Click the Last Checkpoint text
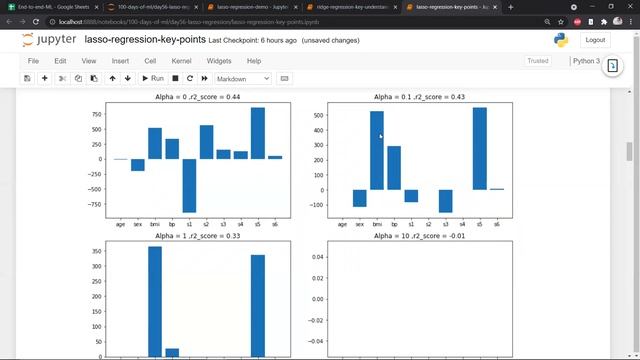 pos(252,40)
